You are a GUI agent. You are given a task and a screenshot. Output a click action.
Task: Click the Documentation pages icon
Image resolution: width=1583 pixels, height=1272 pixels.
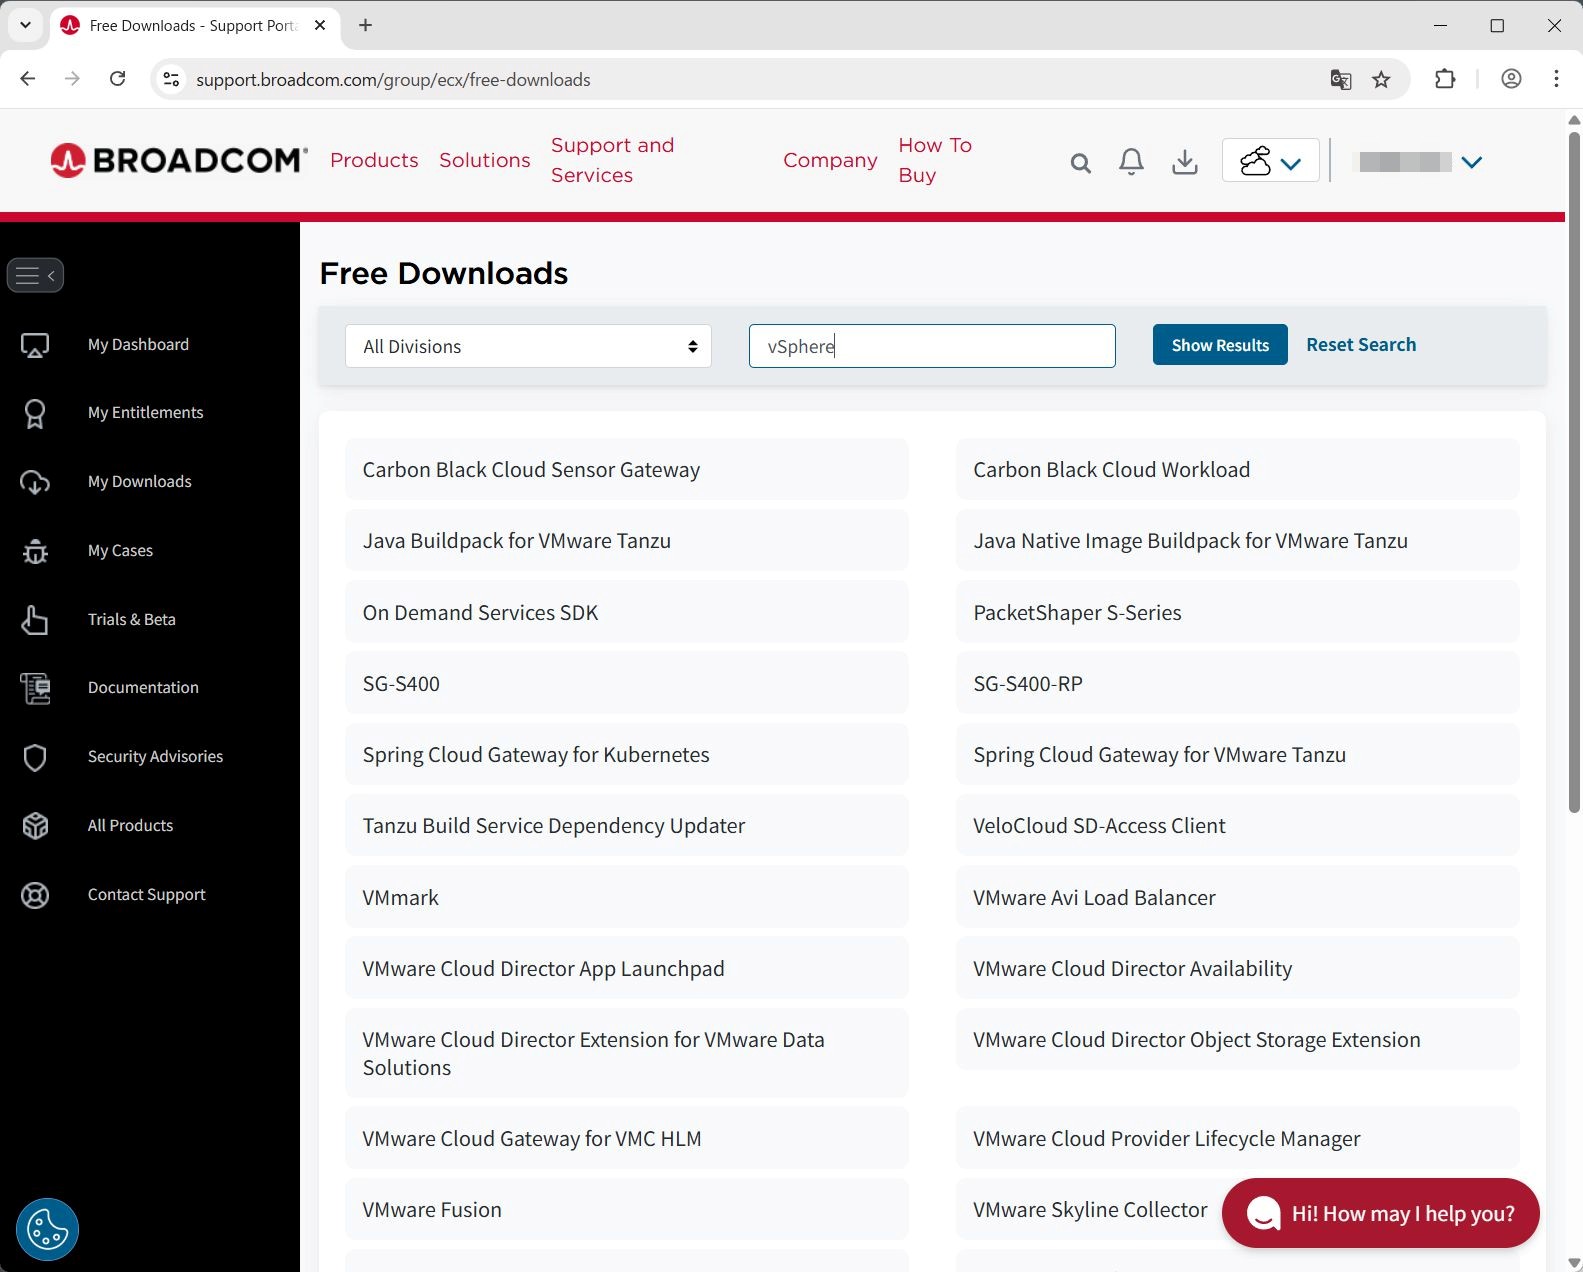coord(35,688)
